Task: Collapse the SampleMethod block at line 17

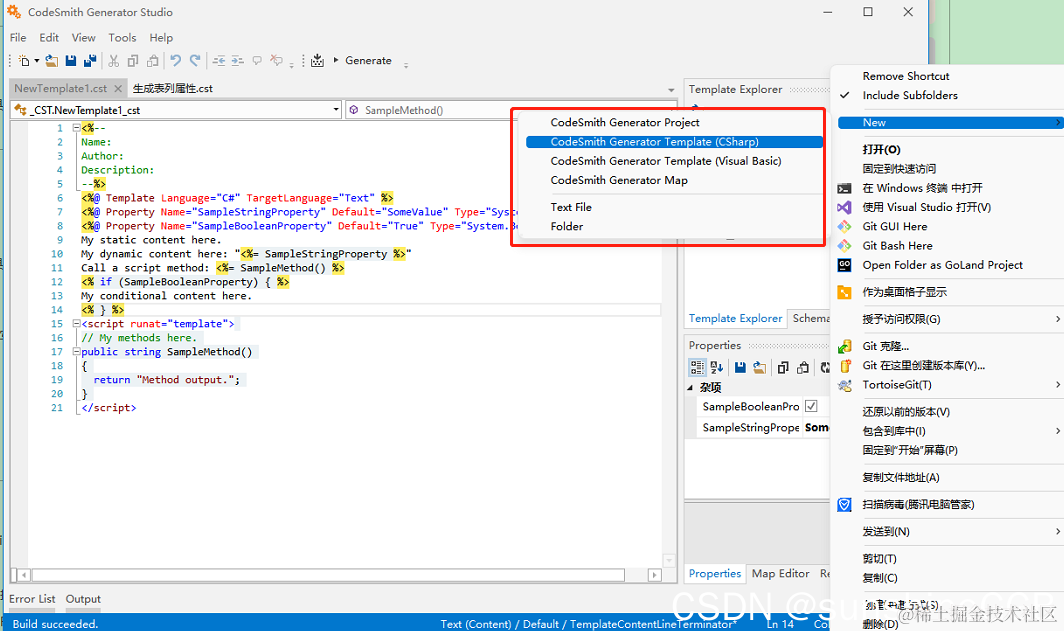Action: pos(76,351)
